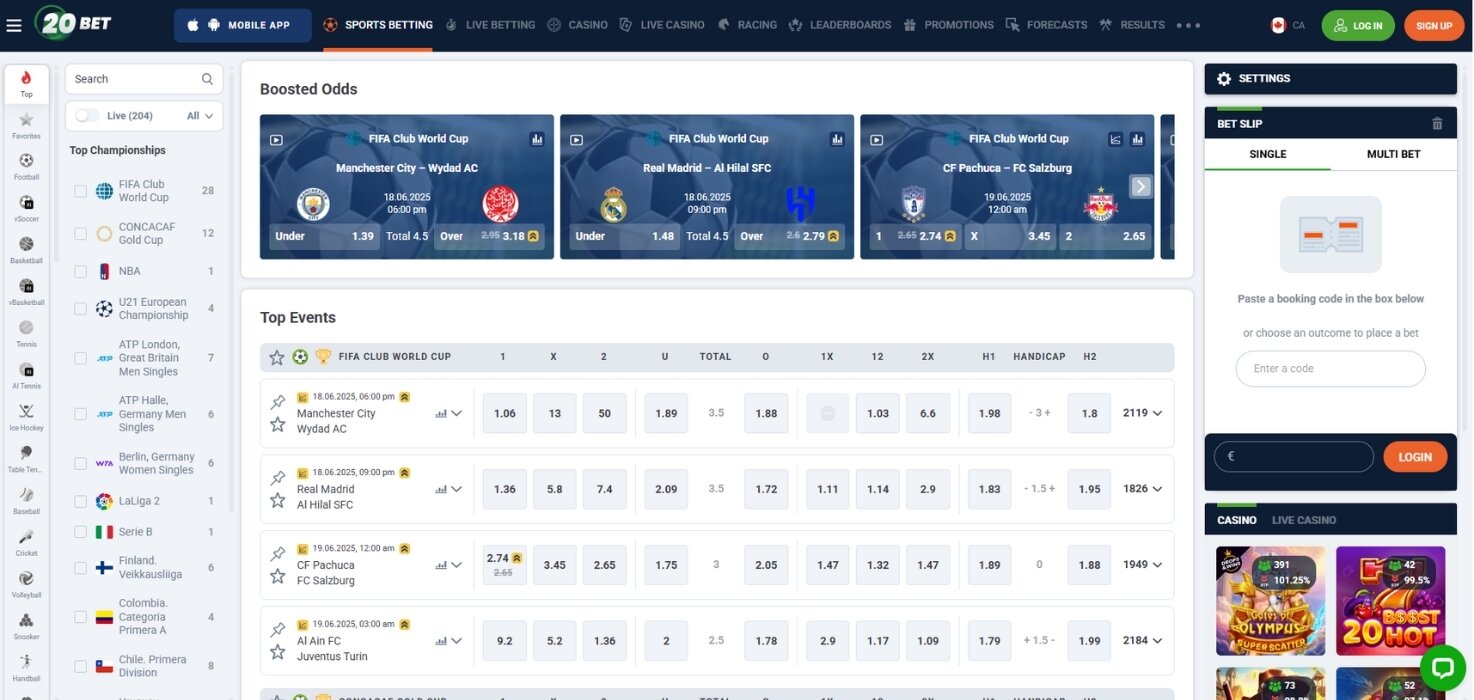
Task: Switch to Multi Bet tab
Action: [x=1393, y=154]
